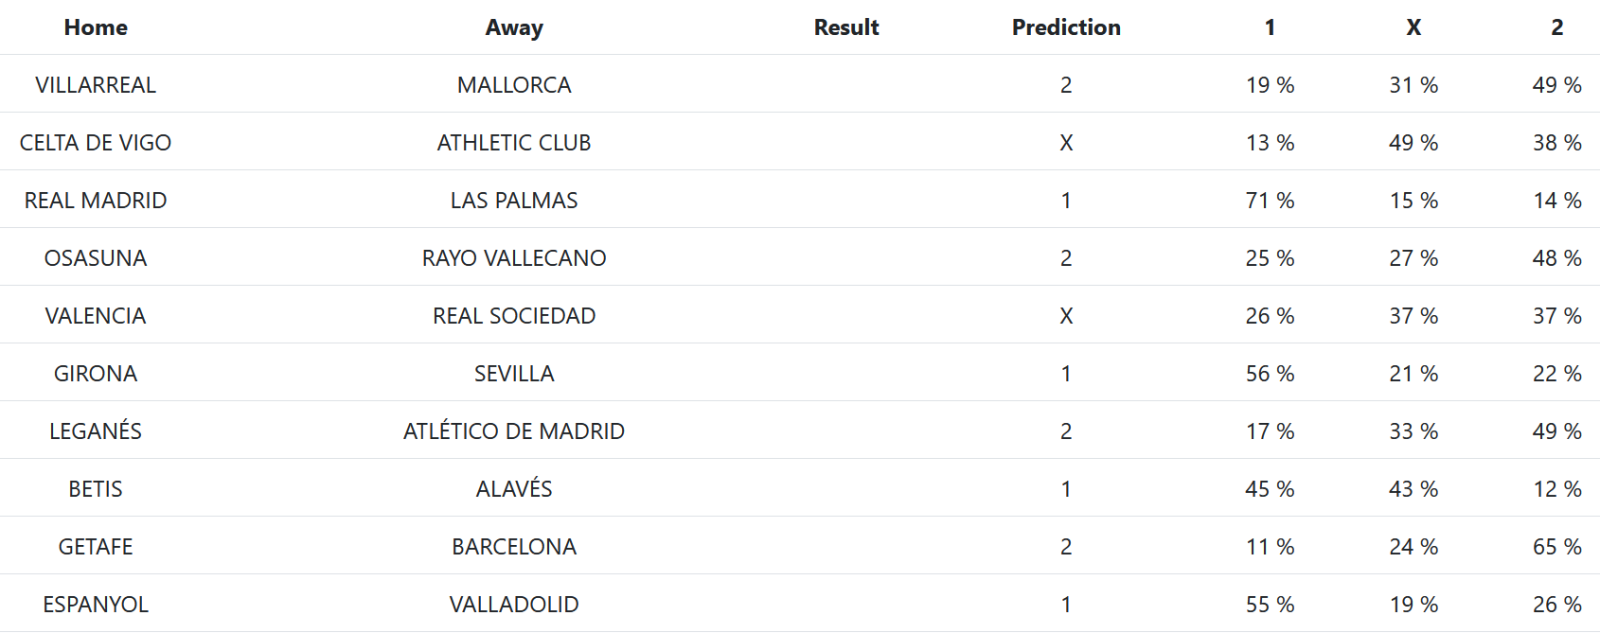
Task: Click ATHLETIC CLUB away team
Action: click(x=514, y=143)
